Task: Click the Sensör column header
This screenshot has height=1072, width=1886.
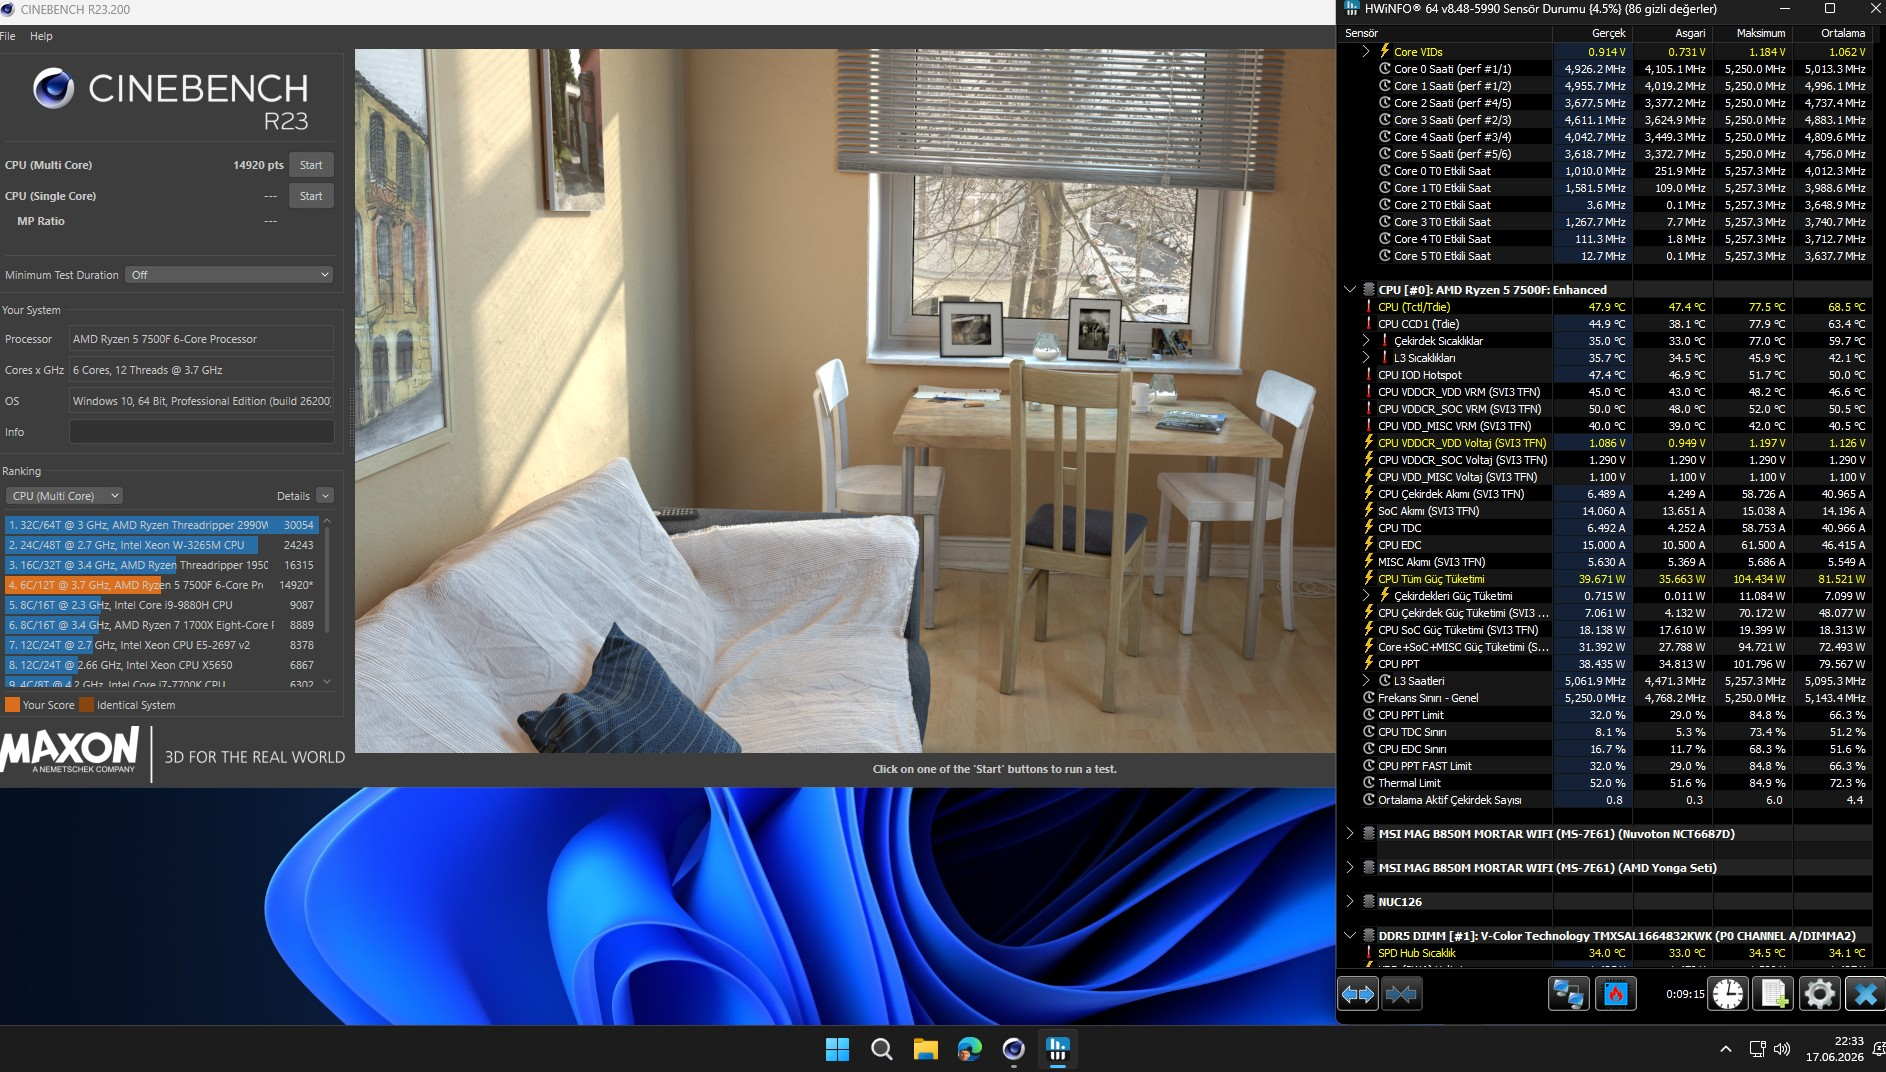Action: [x=1445, y=33]
